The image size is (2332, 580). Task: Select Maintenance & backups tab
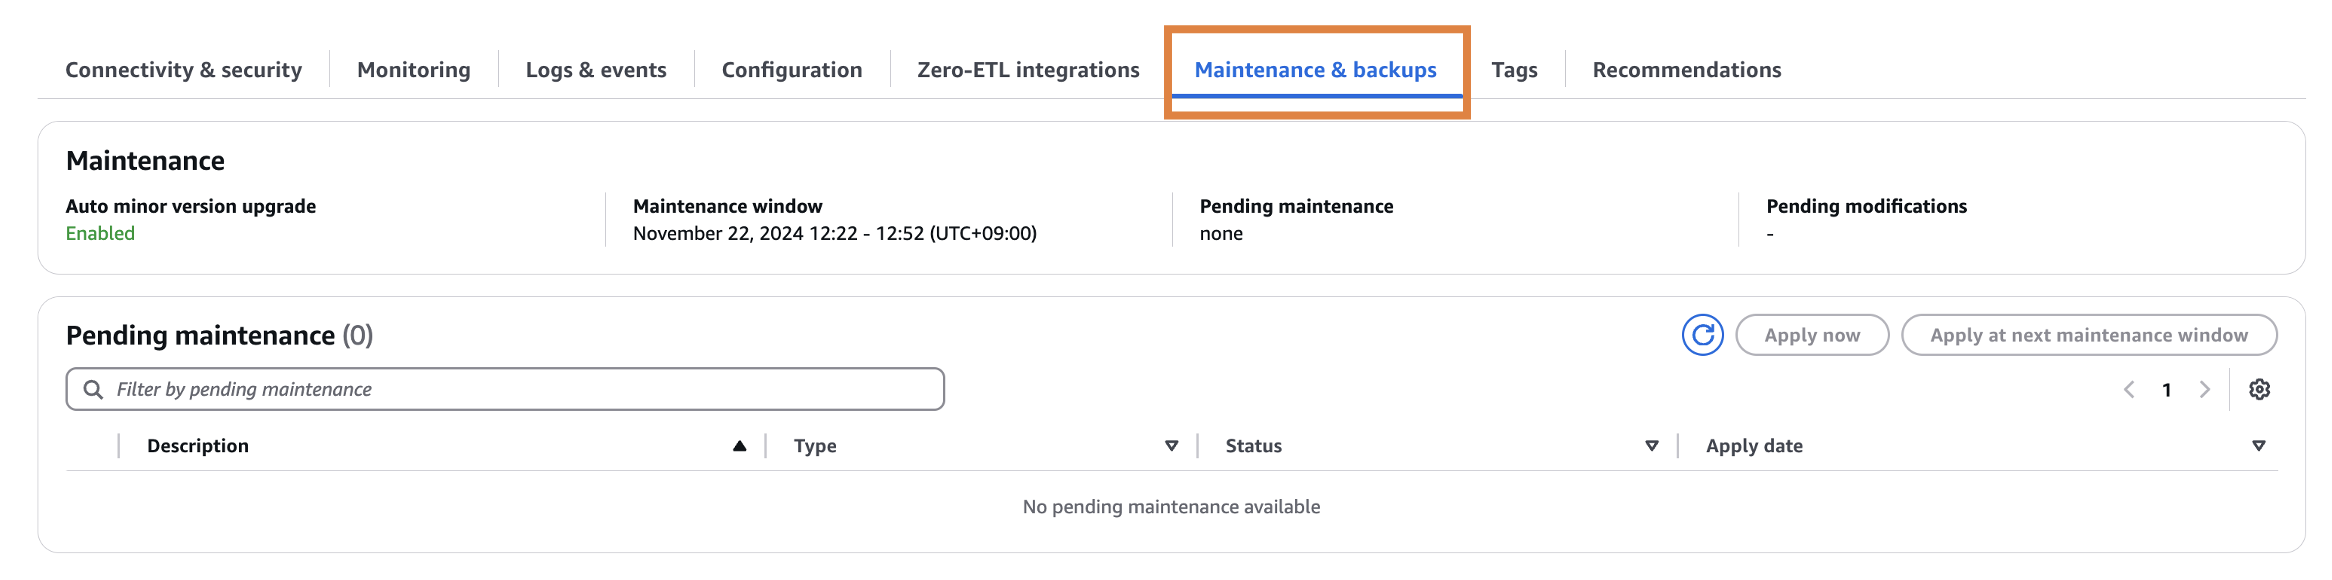(x=1315, y=70)
